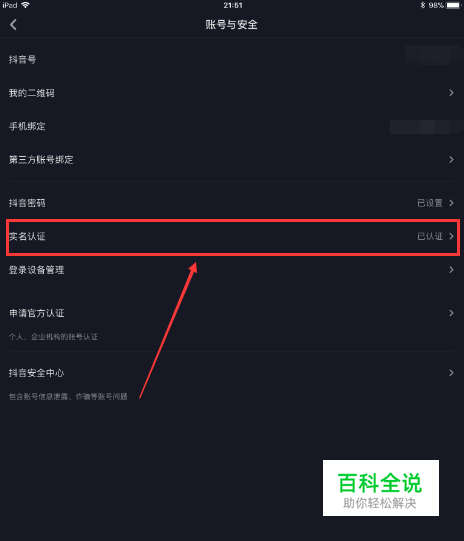The image size is (464, 541).
Task: Open 我的二维码 menu entry
Action: coord(232,93)
